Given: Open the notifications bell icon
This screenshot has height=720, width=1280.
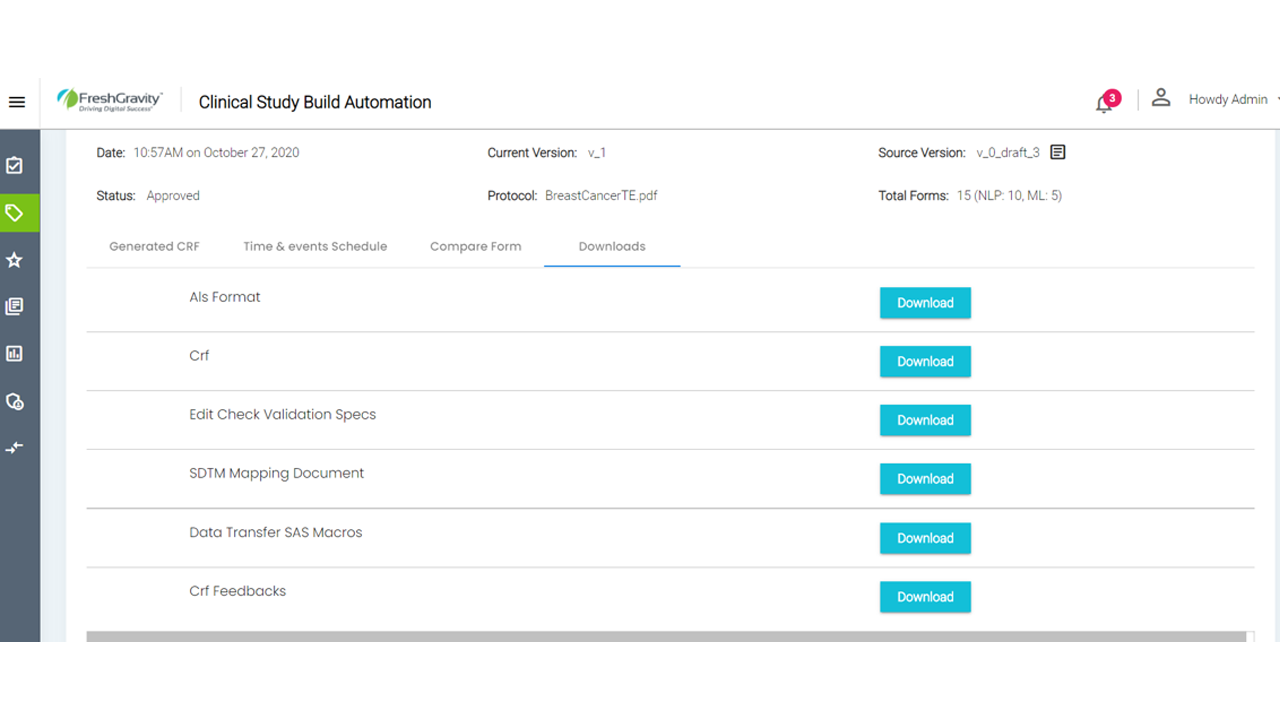Looking at the screenshot, I should [x=1105, y=102].
